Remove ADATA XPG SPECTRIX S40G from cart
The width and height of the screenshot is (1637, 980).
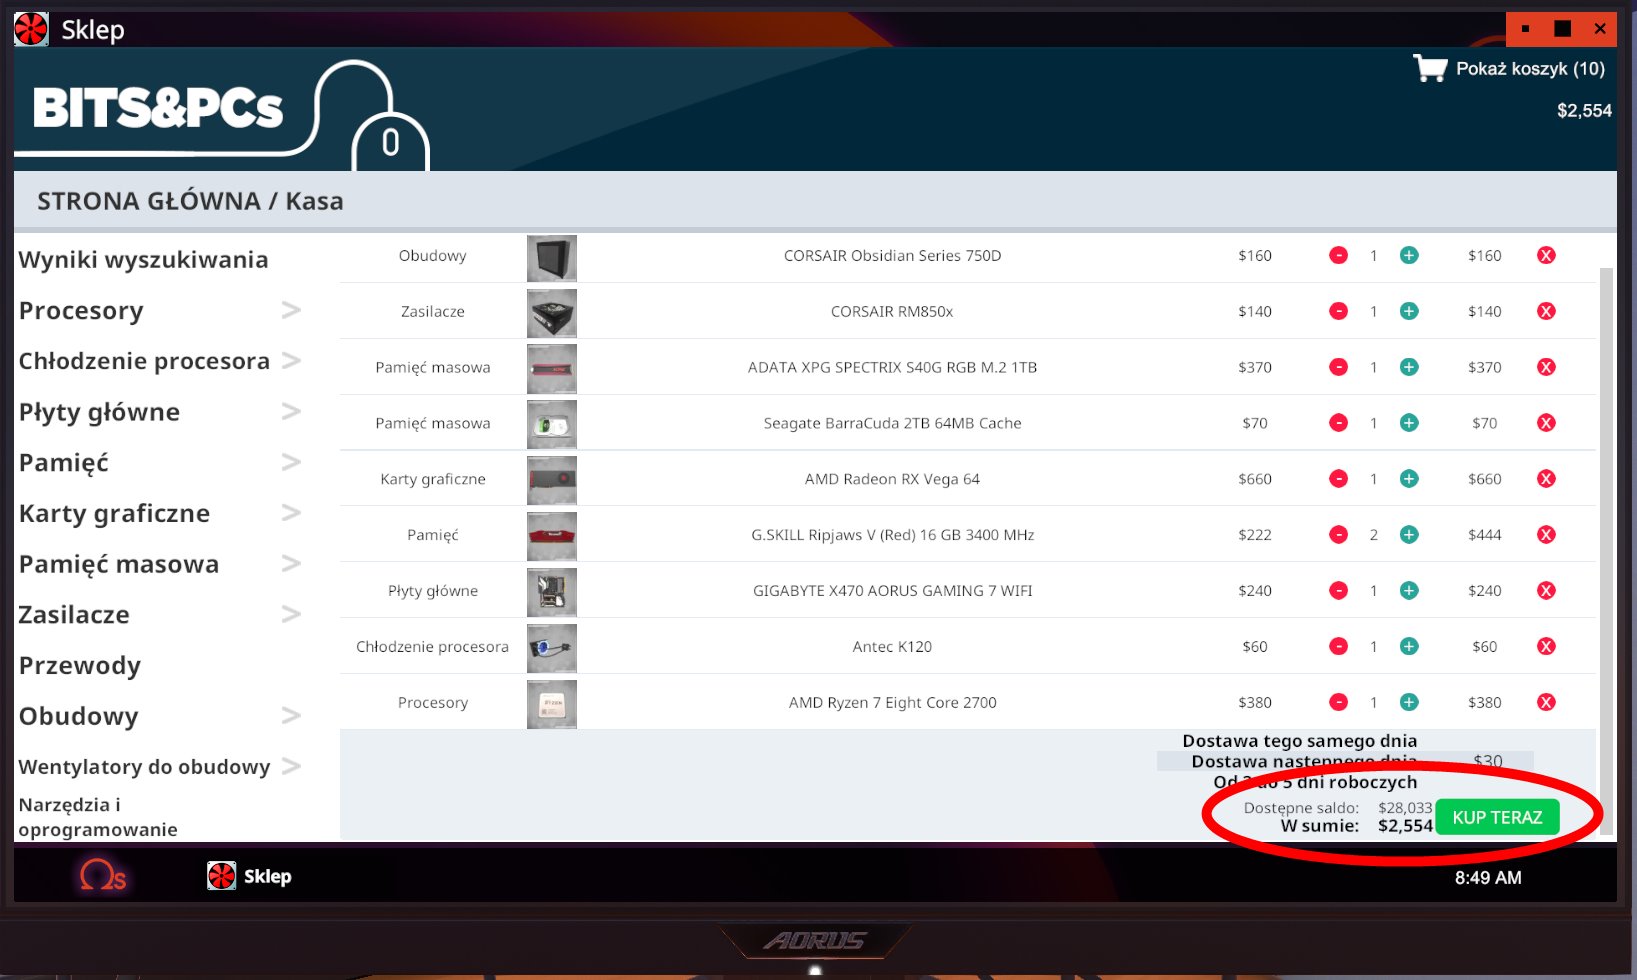click(x=1546, y=367)
